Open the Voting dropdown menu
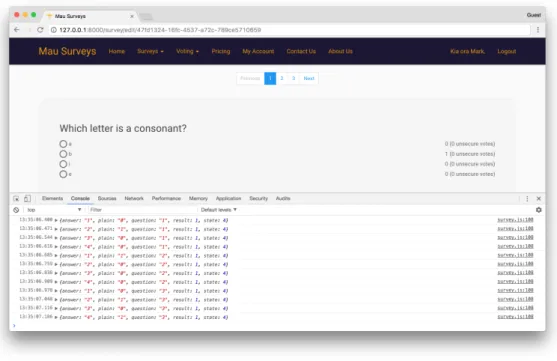This screenshot has width=557, height=361. (x=187, y=51)
